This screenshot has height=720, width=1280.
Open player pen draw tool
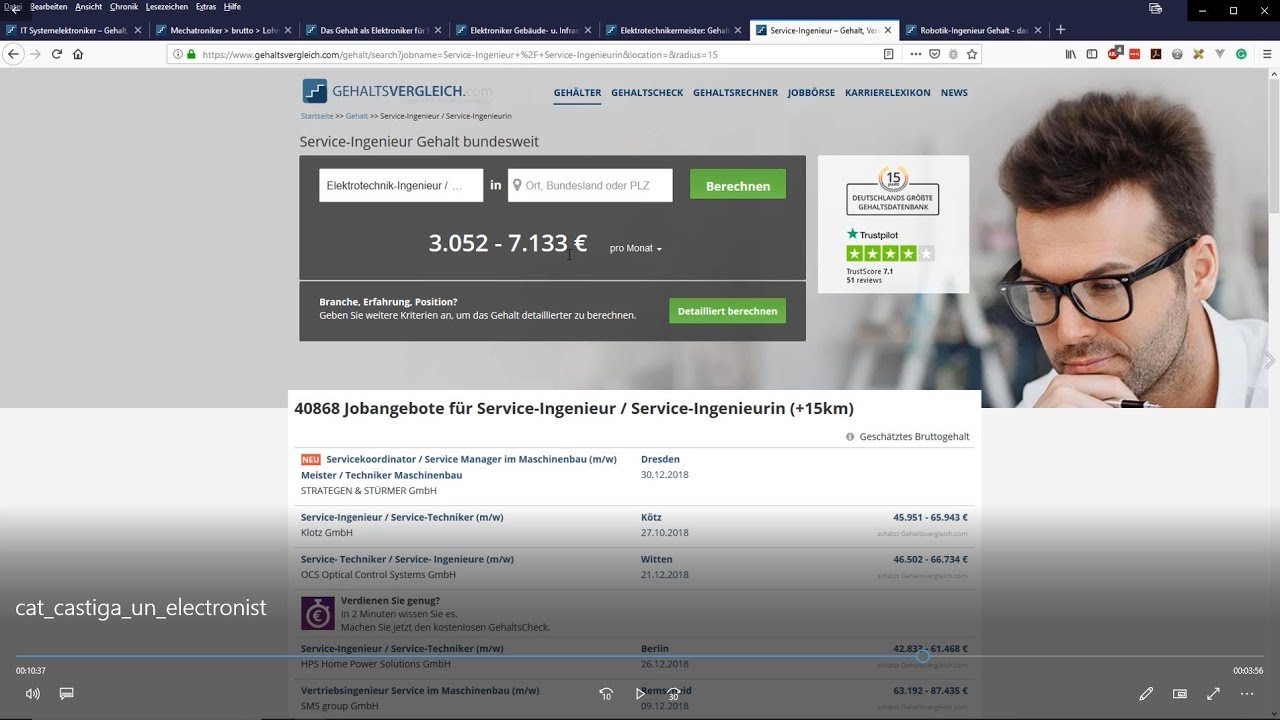pyautogui.click(x=1146, y=693)
